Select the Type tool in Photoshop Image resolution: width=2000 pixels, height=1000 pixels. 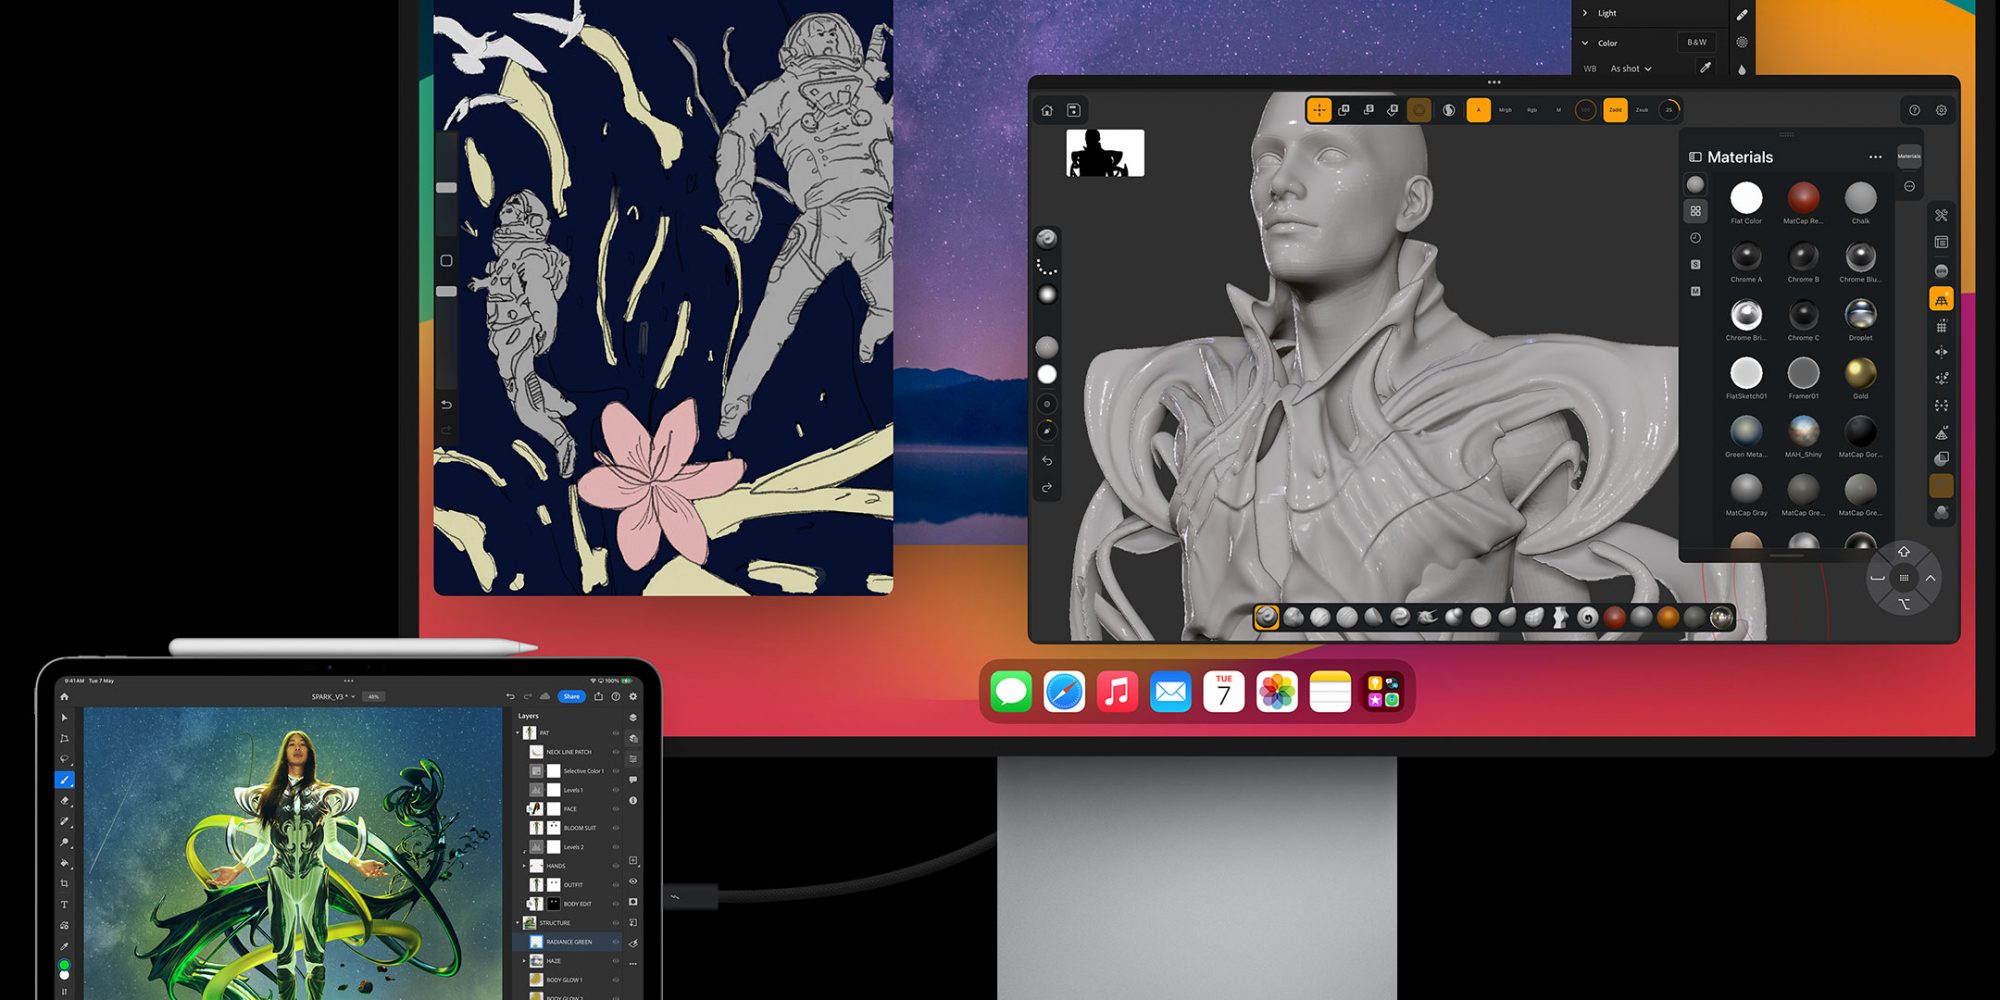click(64, 905)
